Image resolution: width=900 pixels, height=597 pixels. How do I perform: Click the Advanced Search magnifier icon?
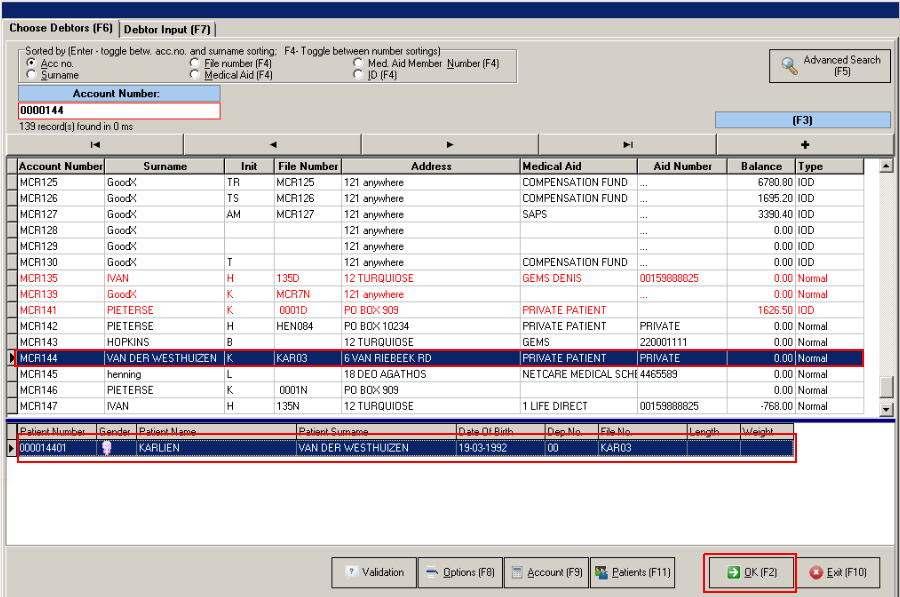point(790,66)
